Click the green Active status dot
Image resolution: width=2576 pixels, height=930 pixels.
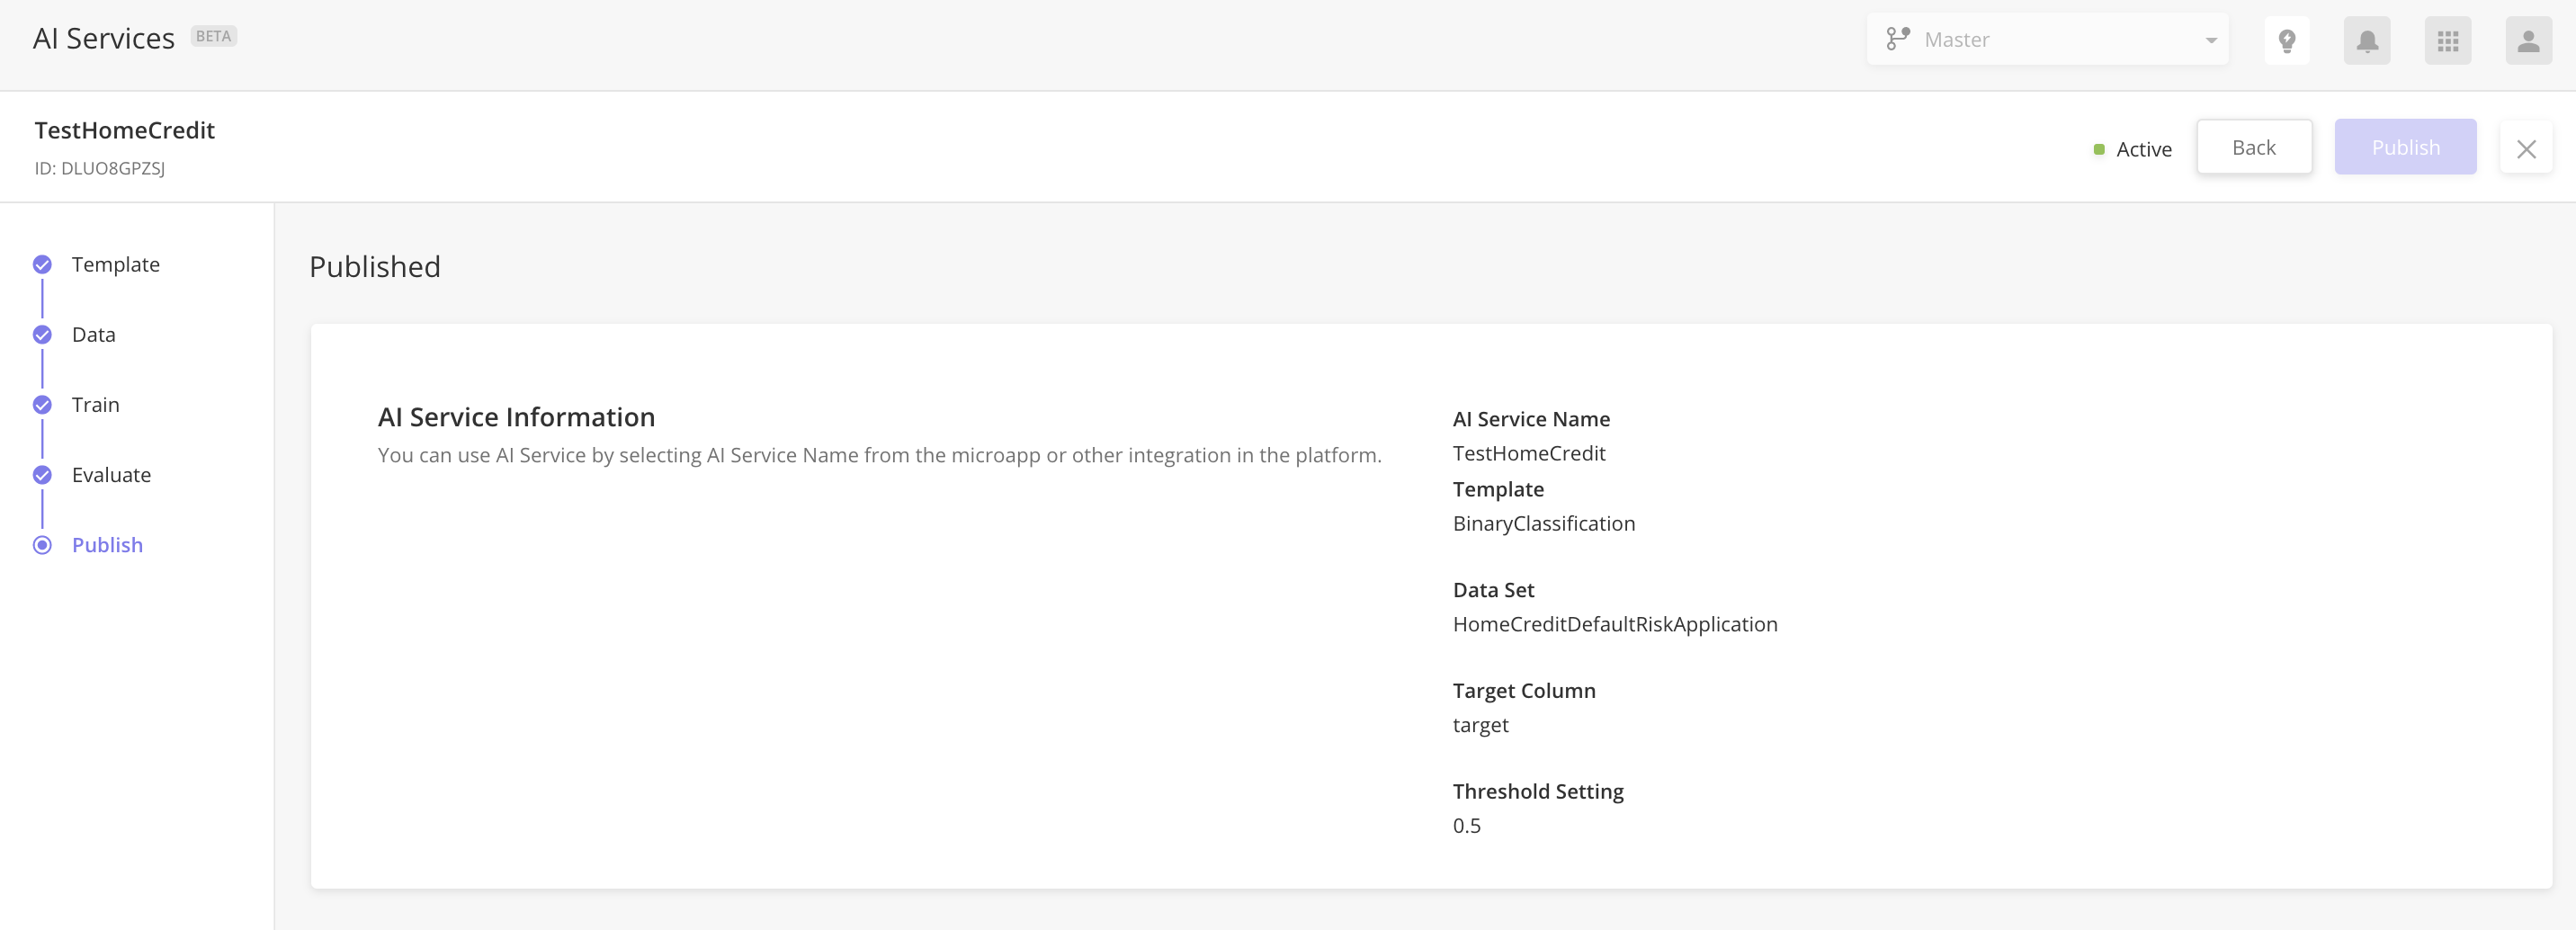(2099, 149)
